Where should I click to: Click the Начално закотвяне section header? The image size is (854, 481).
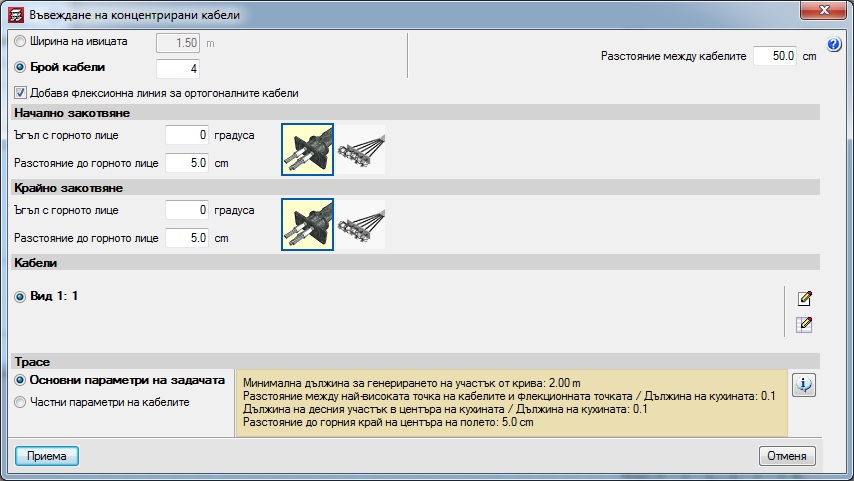click(x=416, y=113)
